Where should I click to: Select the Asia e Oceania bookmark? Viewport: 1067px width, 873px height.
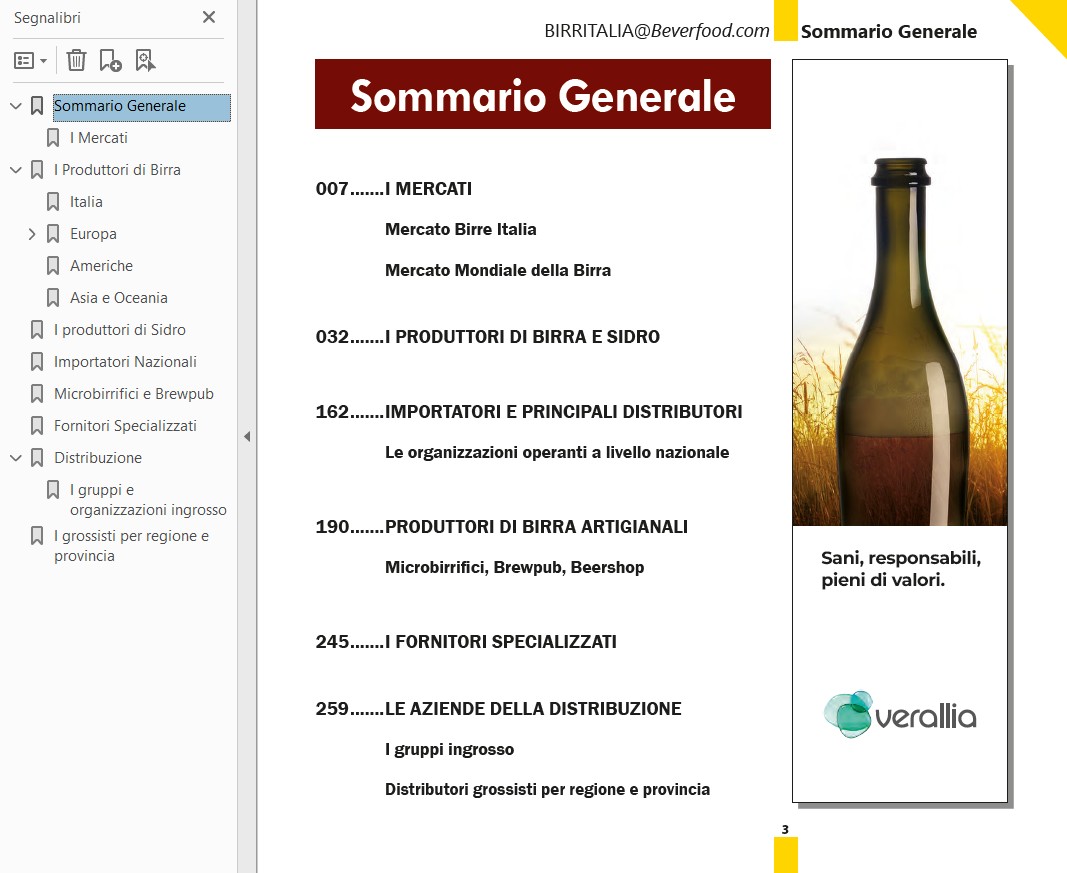(118, 298)
